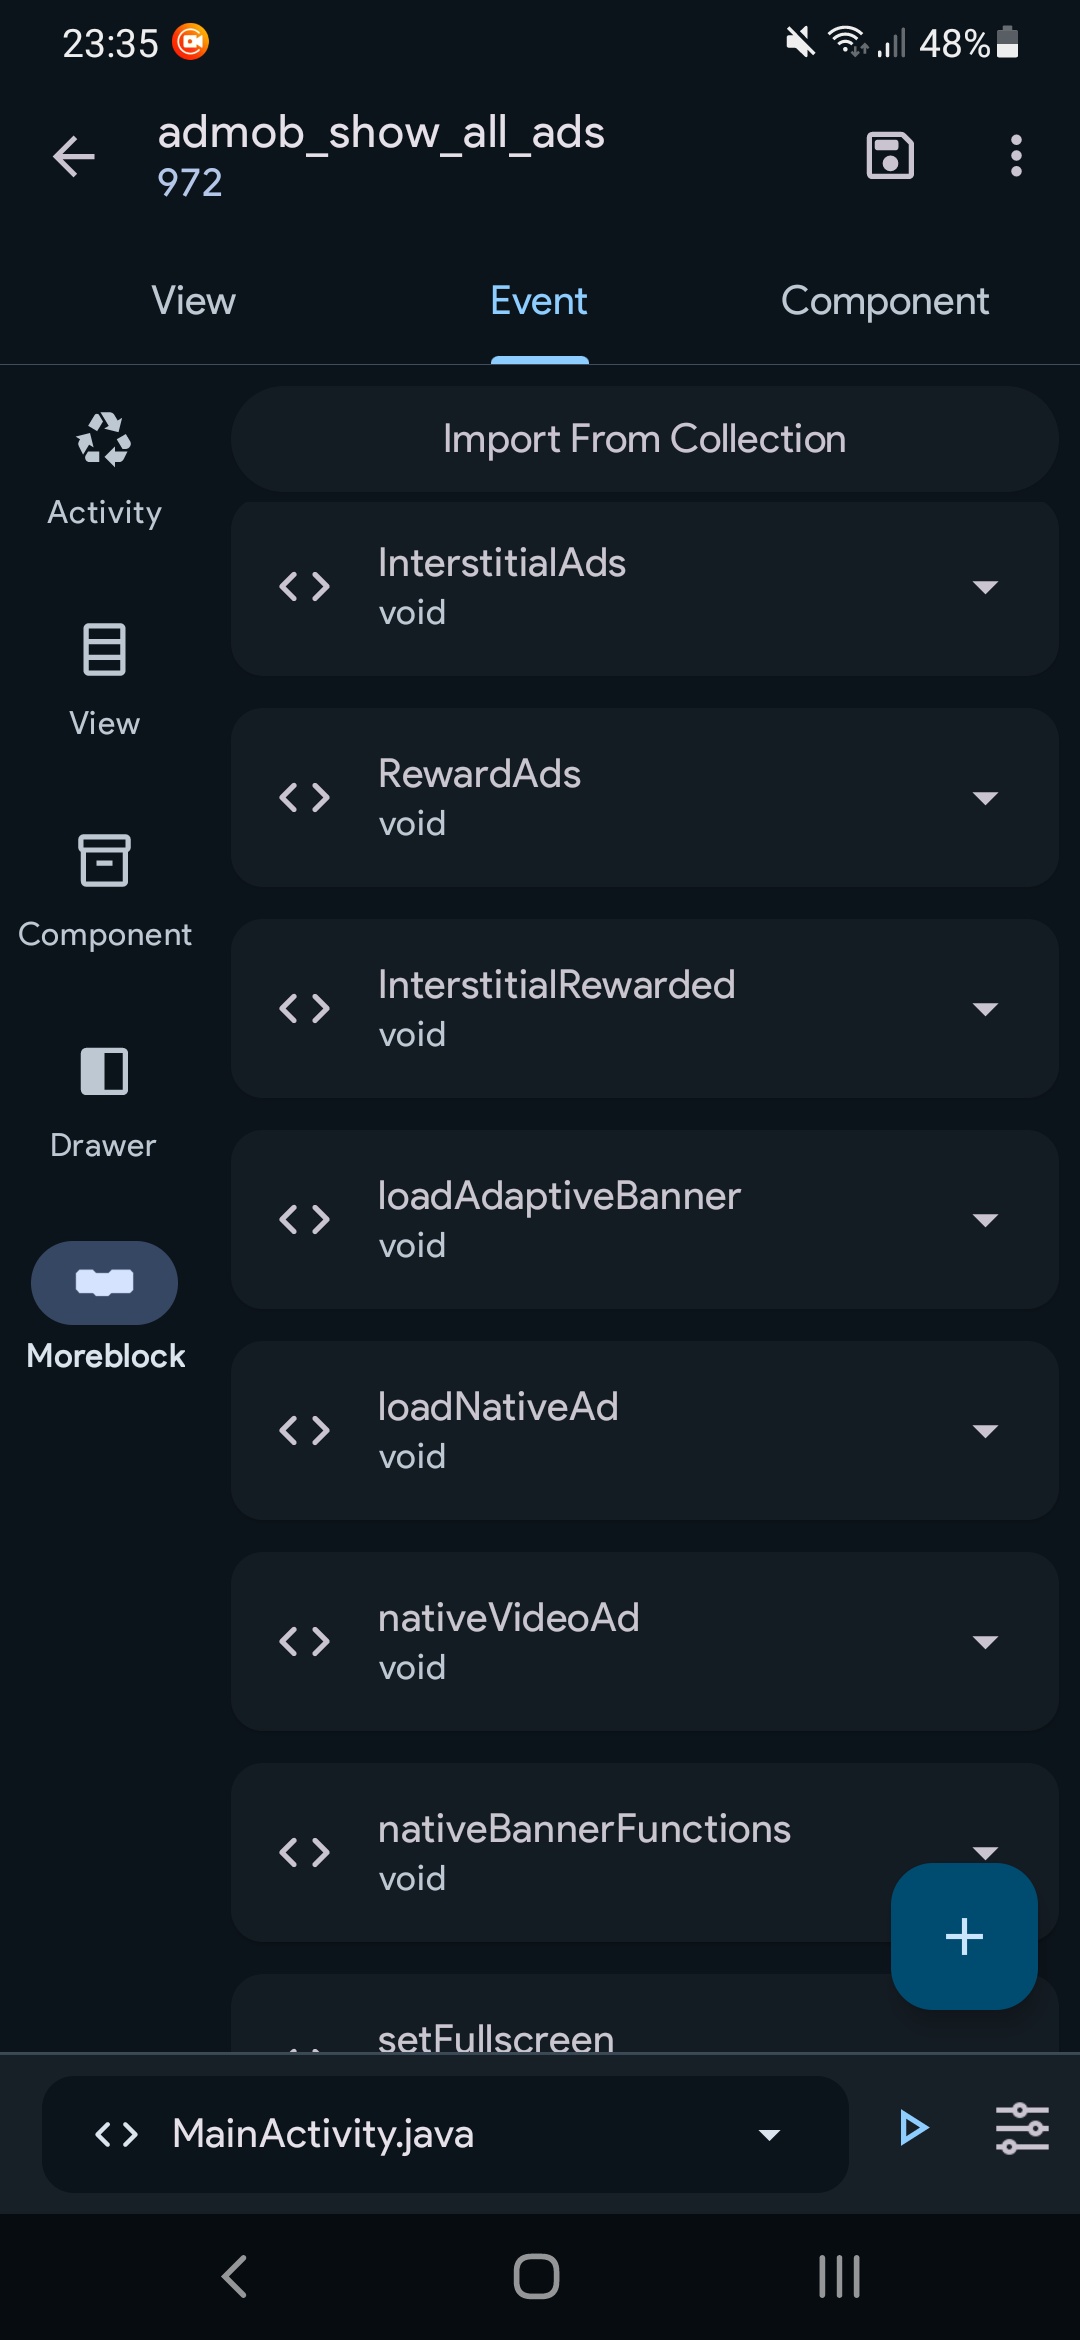Go back with the arrow icon
The height and width of the screenshot is (2340, 1080).
[x=74, y=156]
